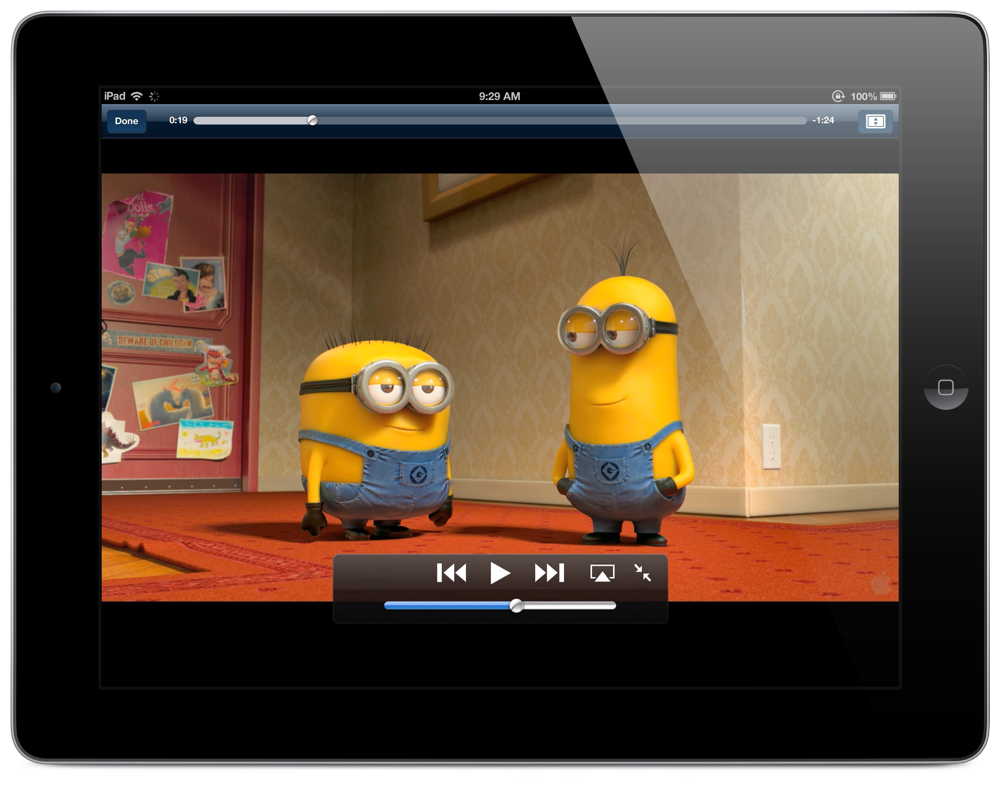Tap the remaining time -1:24 label
This screenshot has width=1000, height=788.
(x=823, y=120)
